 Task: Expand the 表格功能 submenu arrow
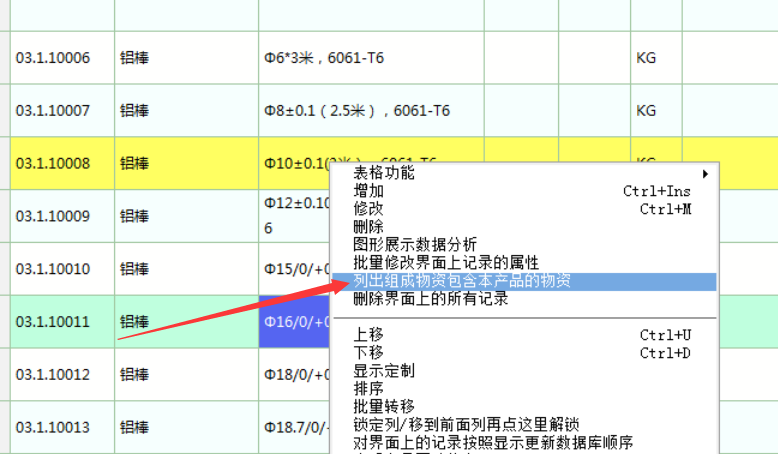click(706, 173)
